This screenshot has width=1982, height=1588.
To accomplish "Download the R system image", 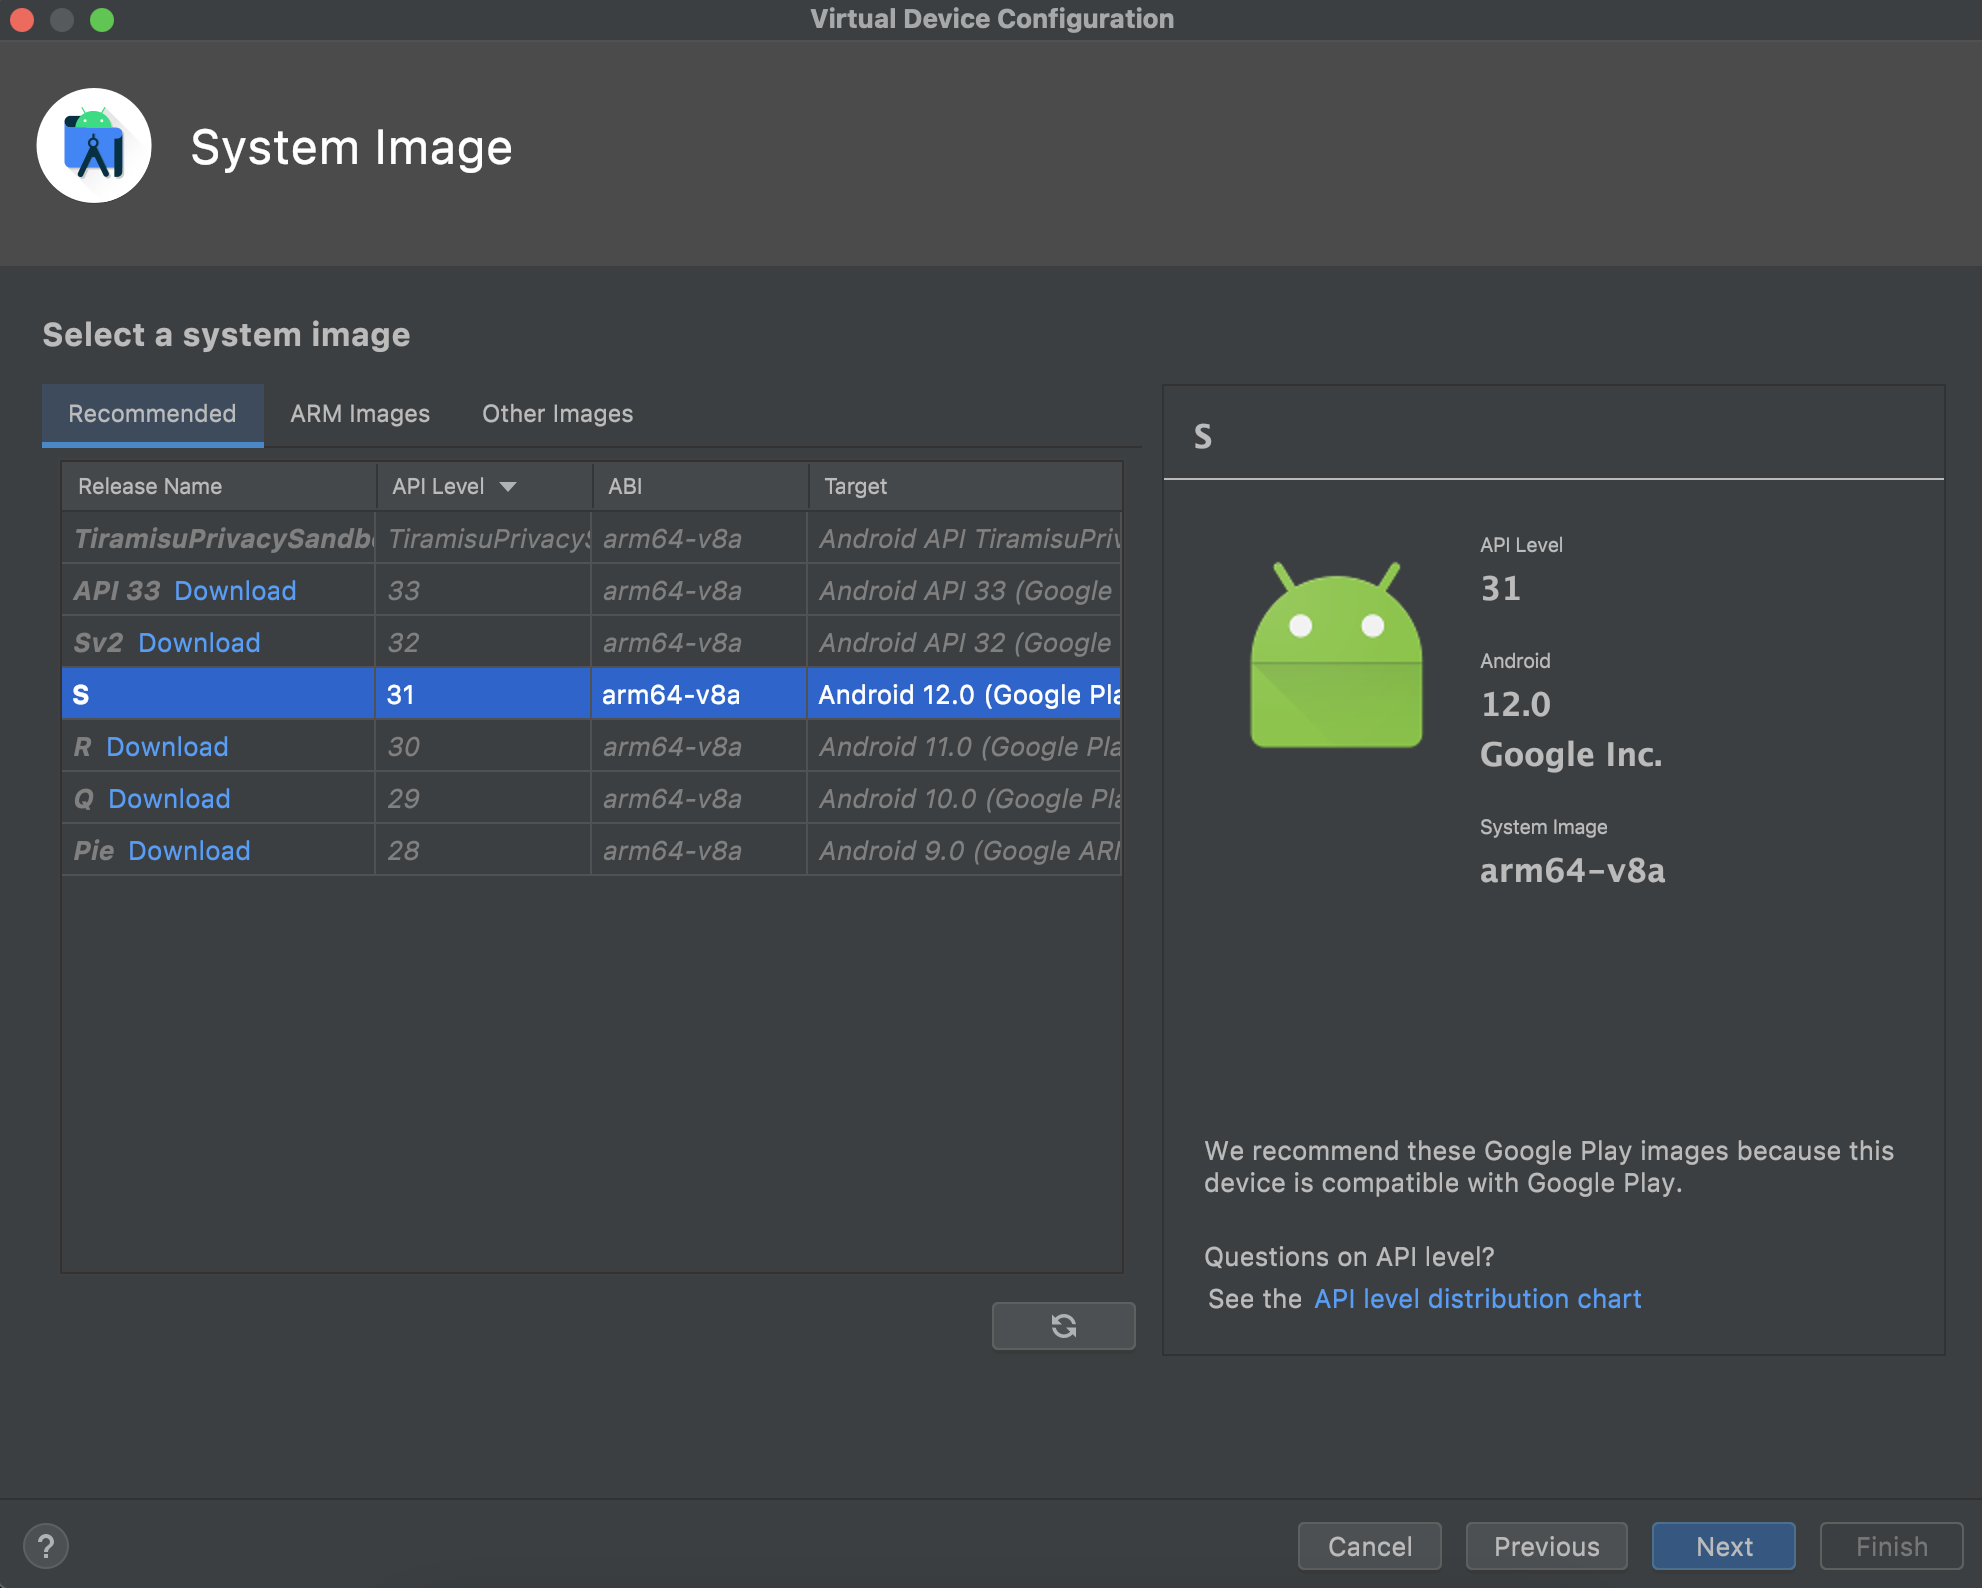I will point(167,747).
